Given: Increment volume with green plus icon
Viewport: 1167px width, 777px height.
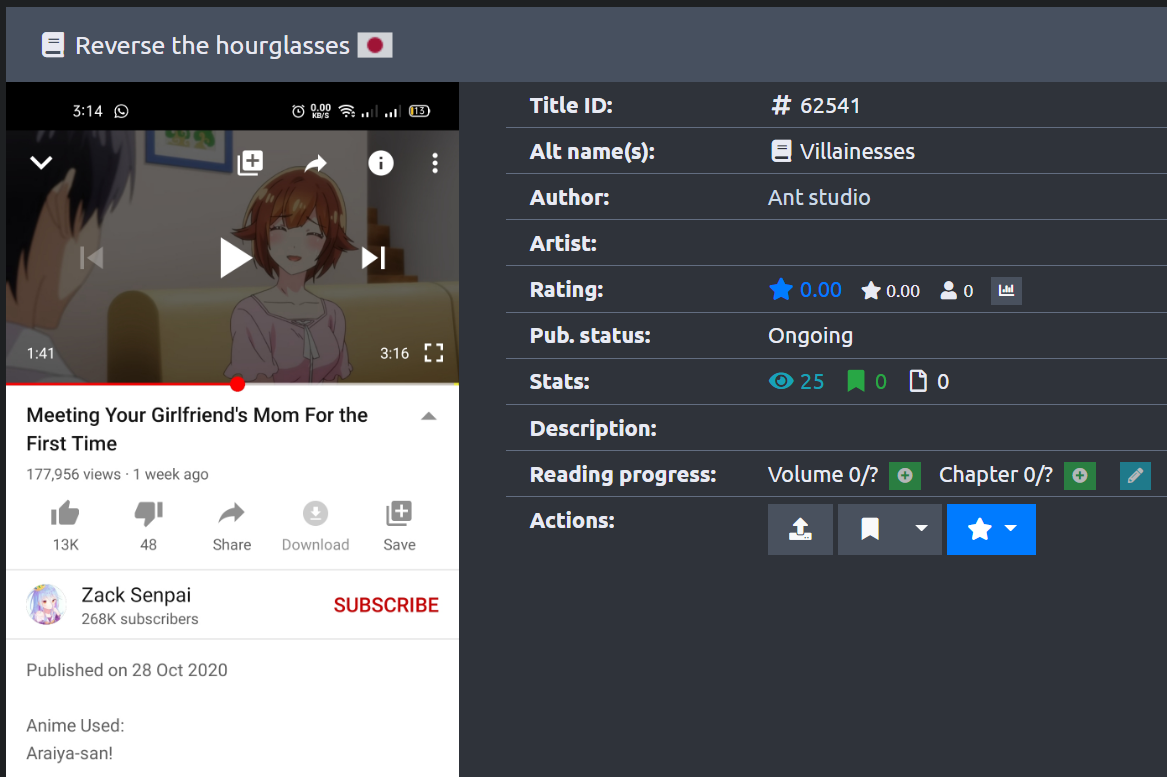Looking at the screenshot, I should (x=904, y=476).
